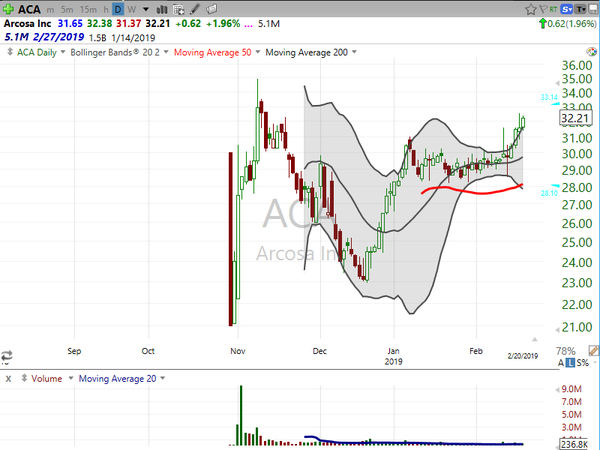
Task: Click the cyan 28.10 marker on scale
Action: [549, 193]
